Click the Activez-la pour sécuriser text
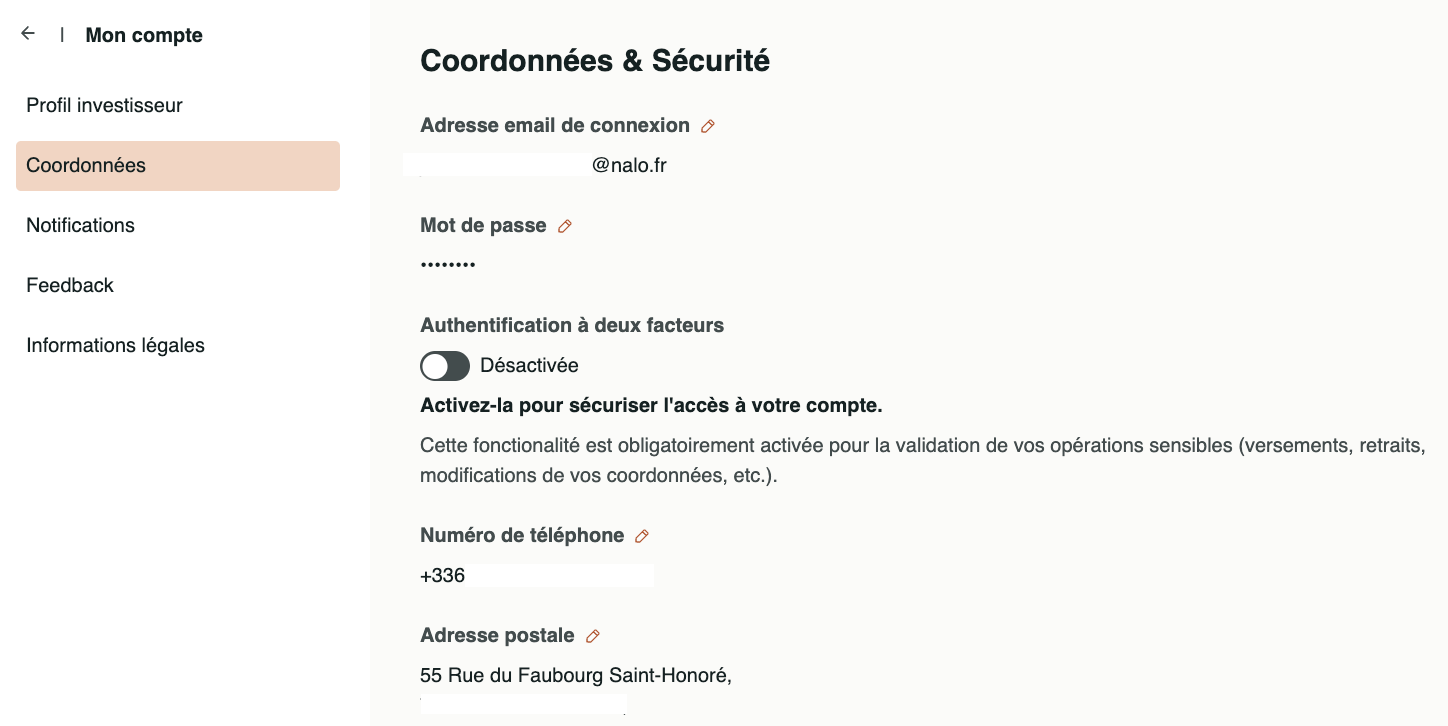Viewport: 1448px width, 726px height. (651, 405)
